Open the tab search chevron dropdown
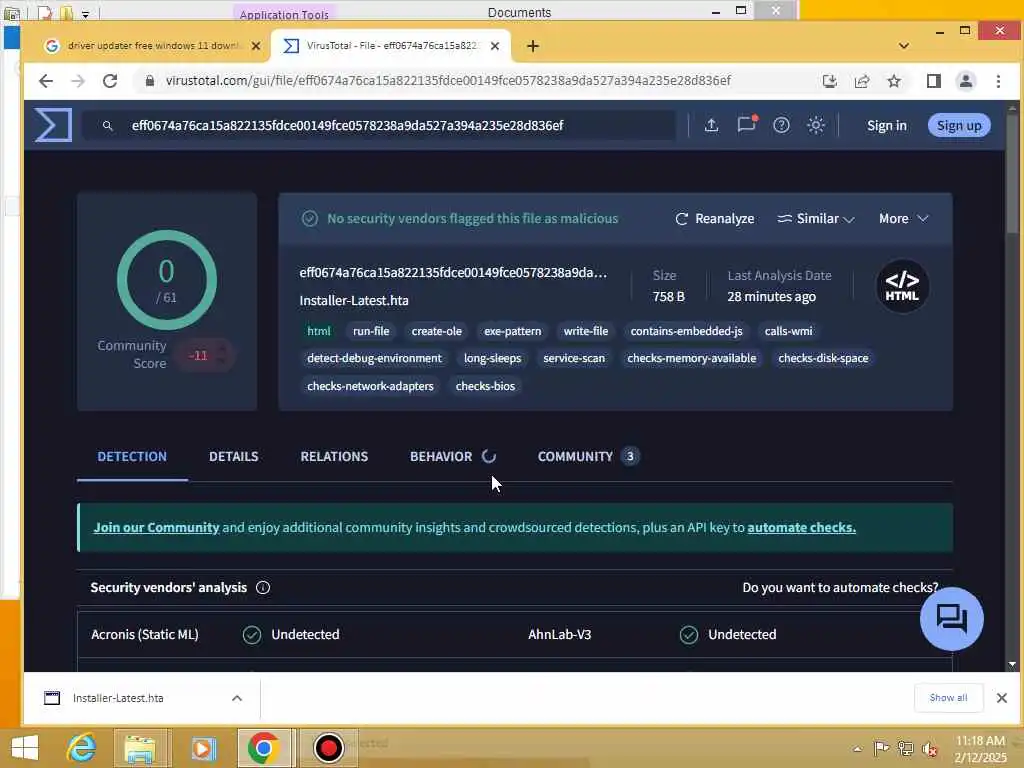1024x768 pixels. [x=904, y=46]
